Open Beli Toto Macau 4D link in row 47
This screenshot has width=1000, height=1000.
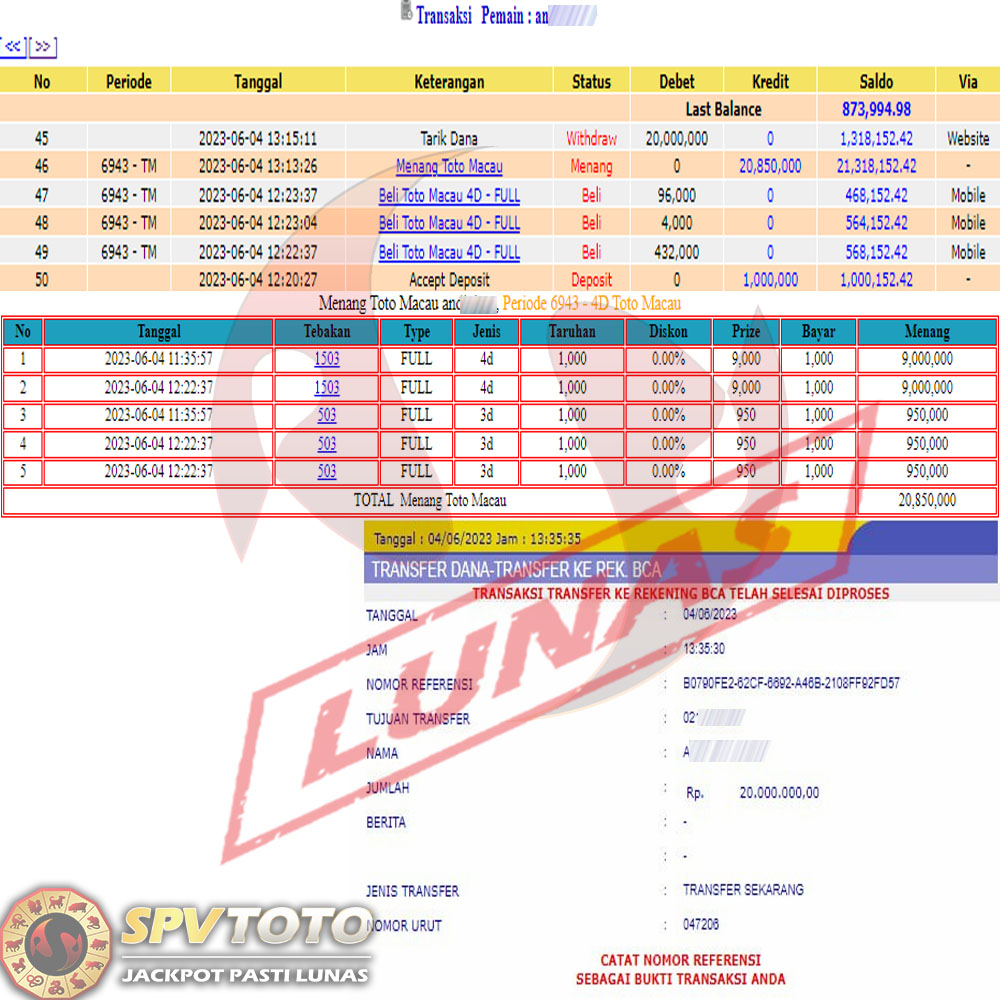coord(449,195)
